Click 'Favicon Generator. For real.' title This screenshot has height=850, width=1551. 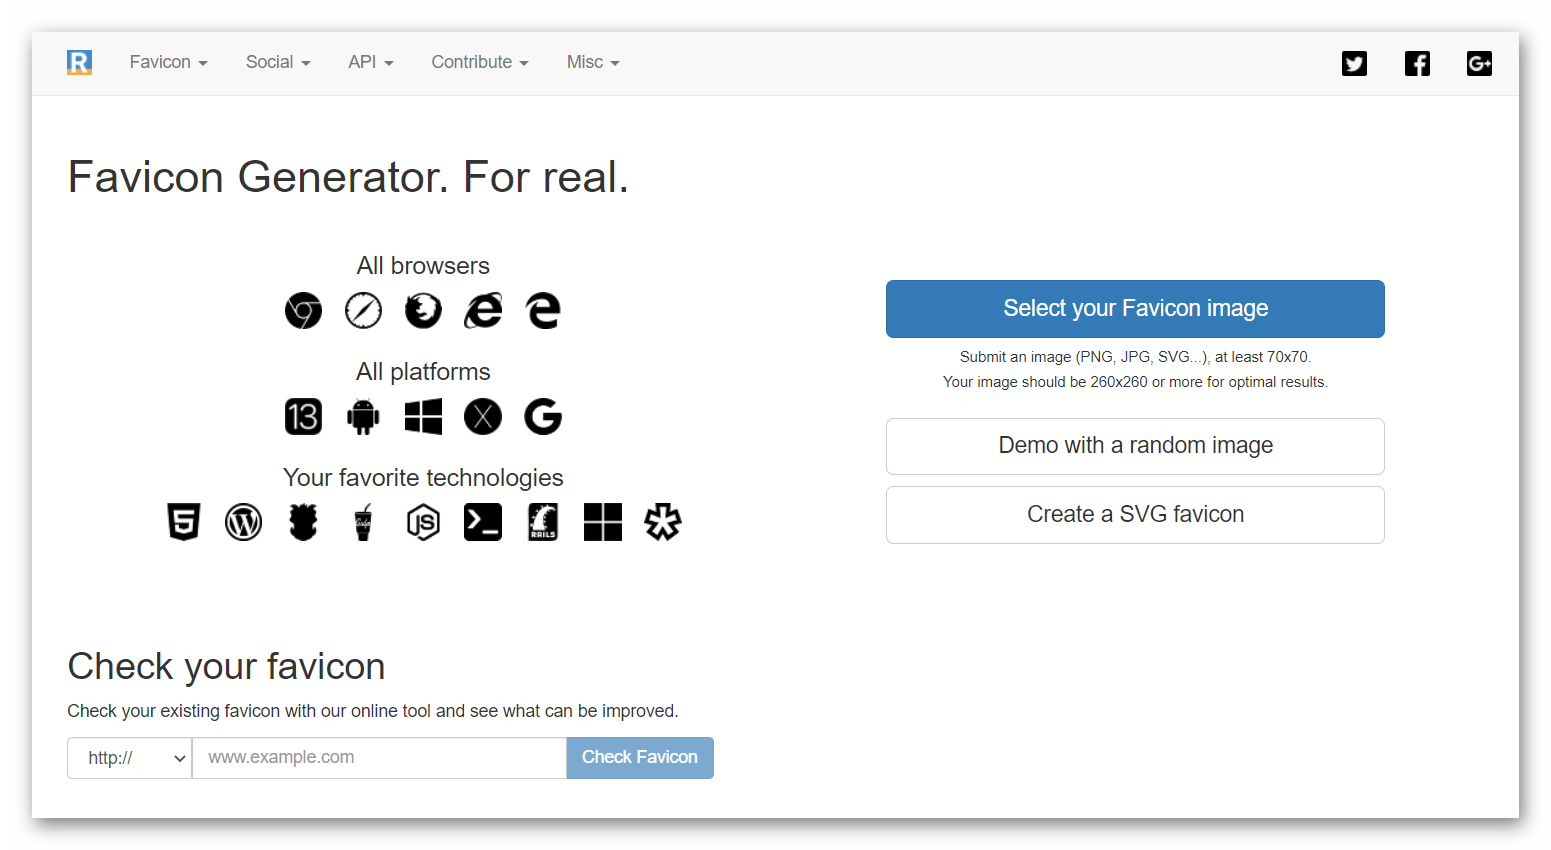tap(348, 177)
